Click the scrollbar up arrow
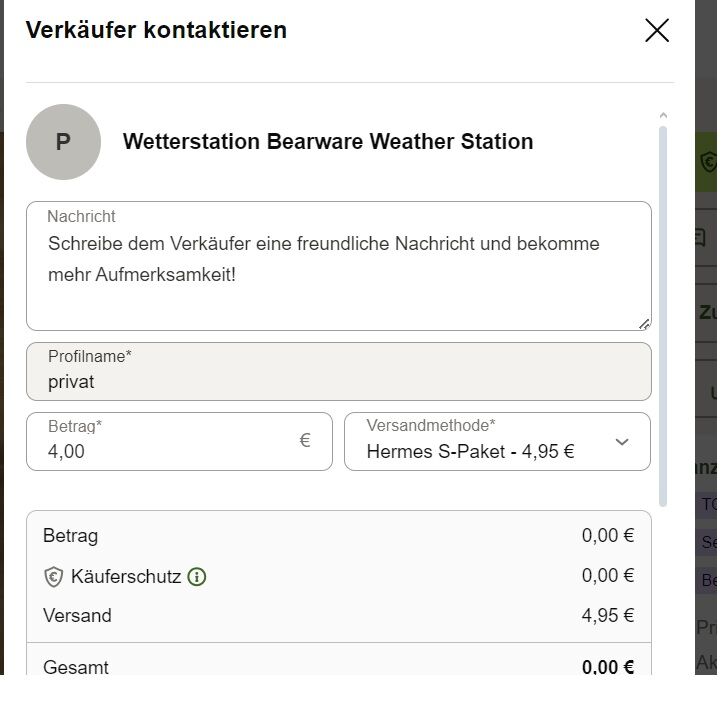This screenshot has height=728, width=724. [x=663, y=115]
